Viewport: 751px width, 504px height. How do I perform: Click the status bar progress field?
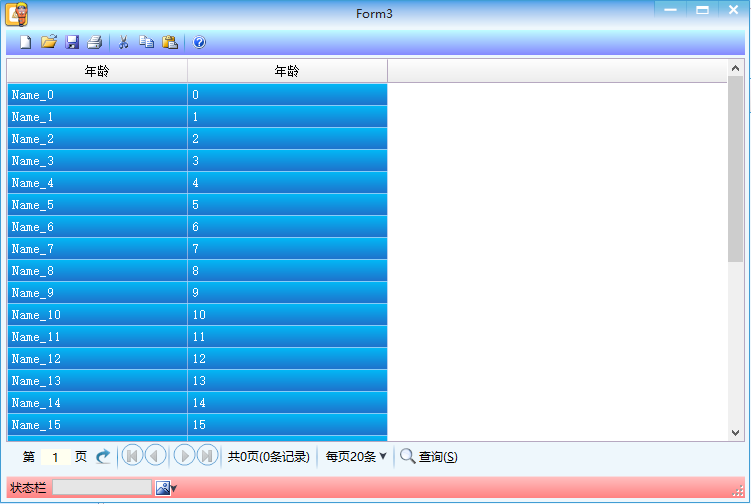[102, 487]
